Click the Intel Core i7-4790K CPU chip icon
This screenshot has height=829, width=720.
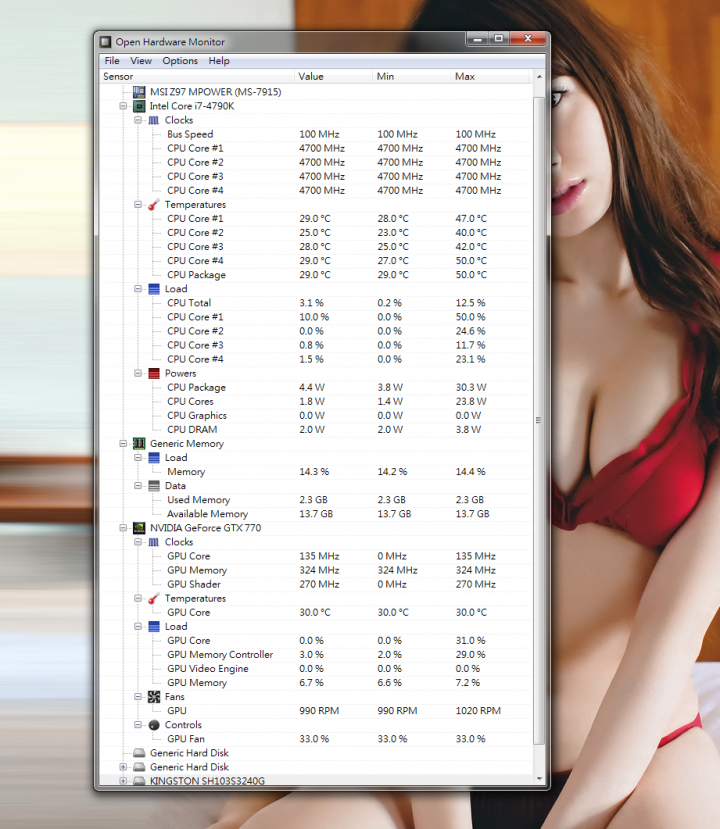pyautogui.click(x=139, y=106)
